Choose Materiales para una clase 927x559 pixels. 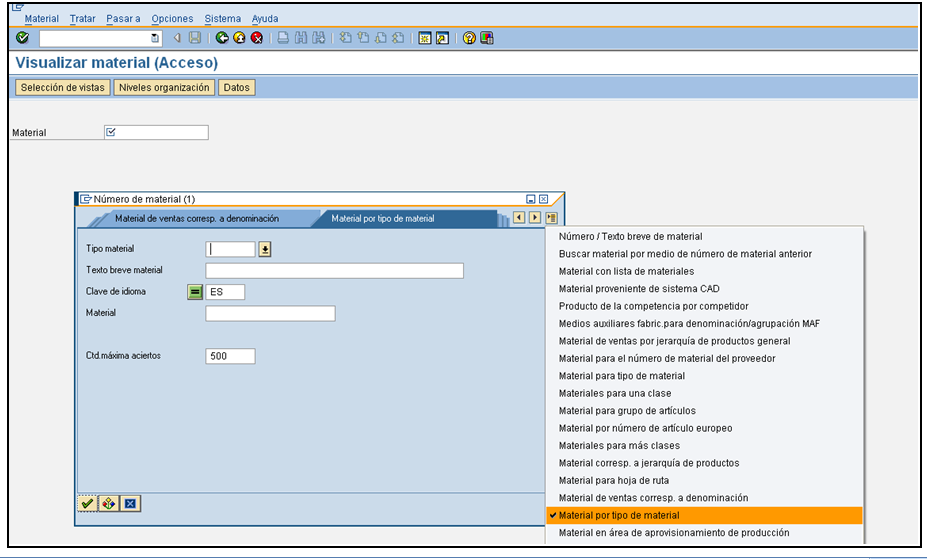tap(704, 394)
